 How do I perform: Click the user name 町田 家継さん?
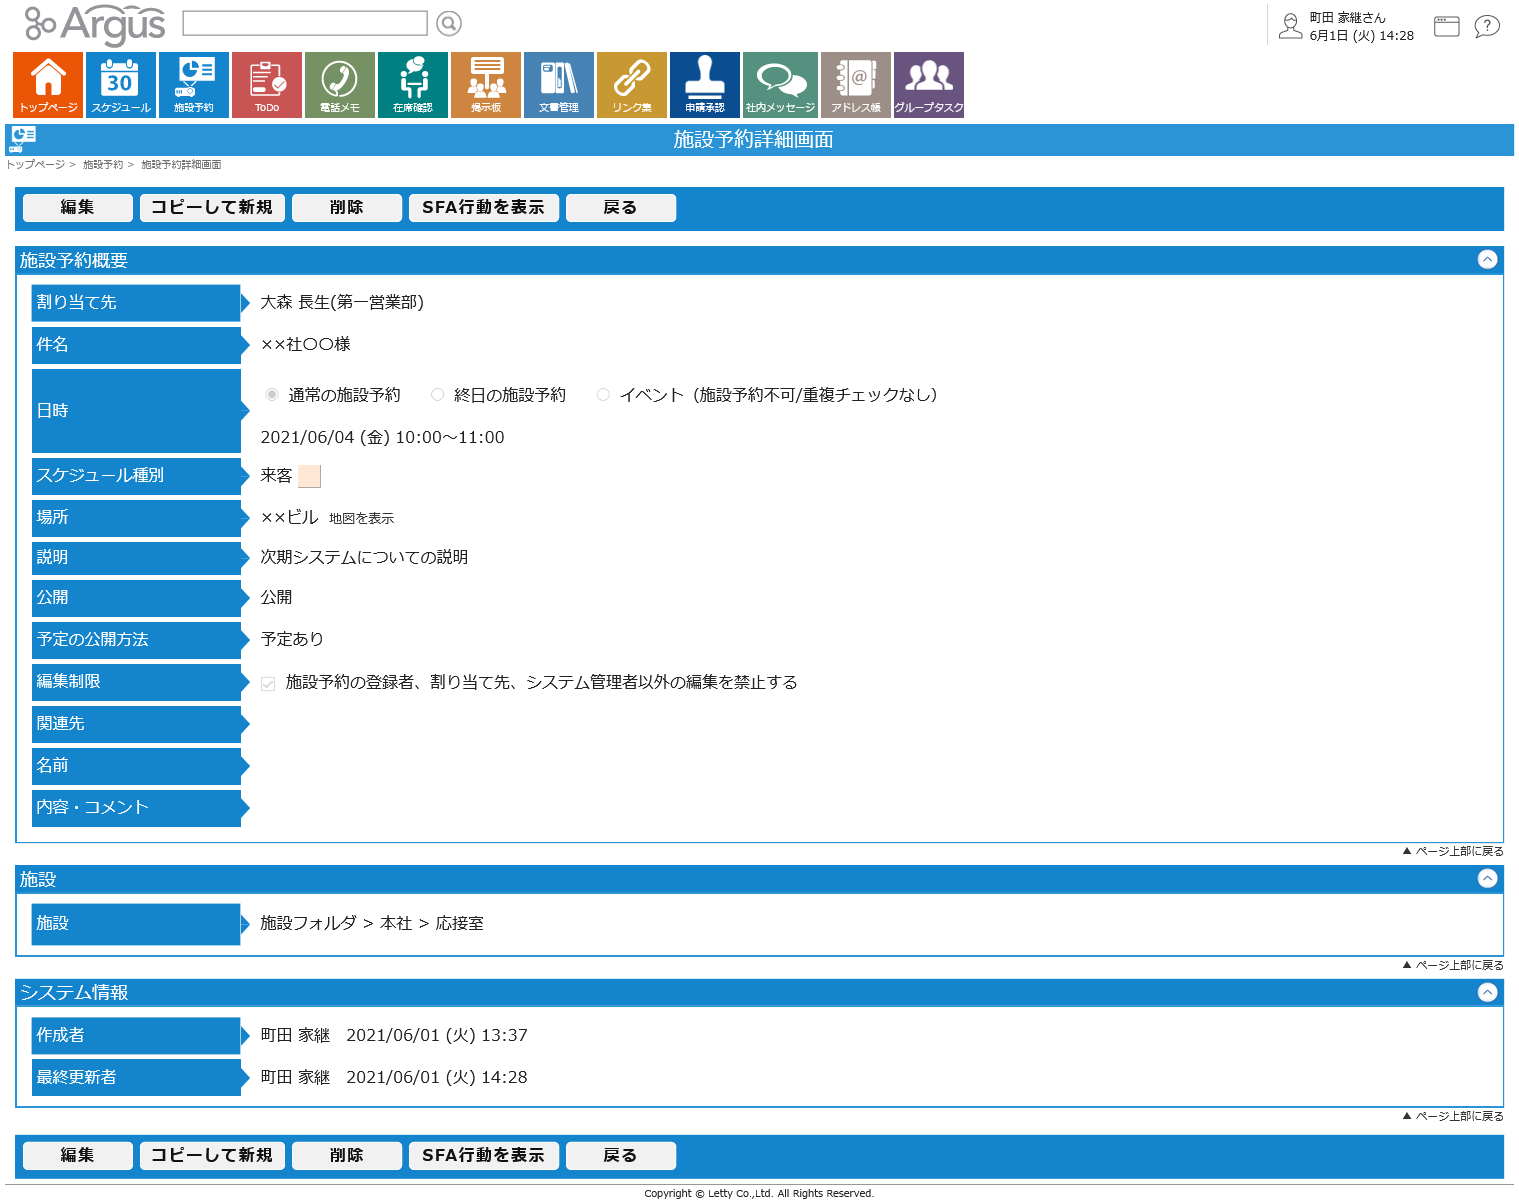point(1347,18)
